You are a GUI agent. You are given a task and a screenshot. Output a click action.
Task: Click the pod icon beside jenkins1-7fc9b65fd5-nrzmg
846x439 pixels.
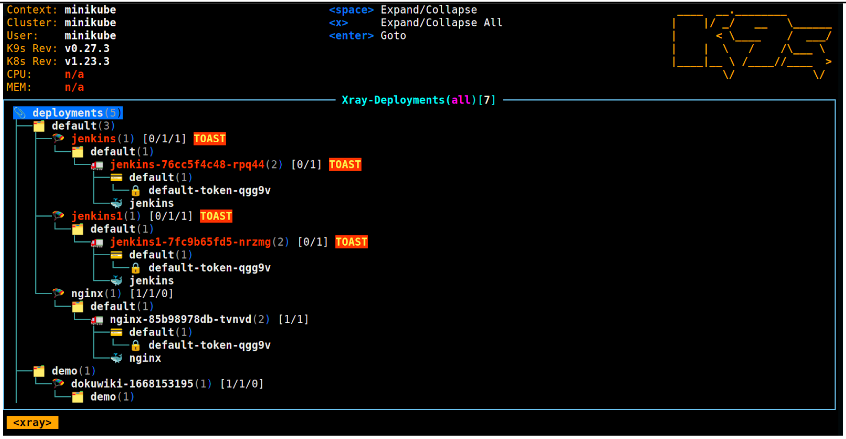97,242
